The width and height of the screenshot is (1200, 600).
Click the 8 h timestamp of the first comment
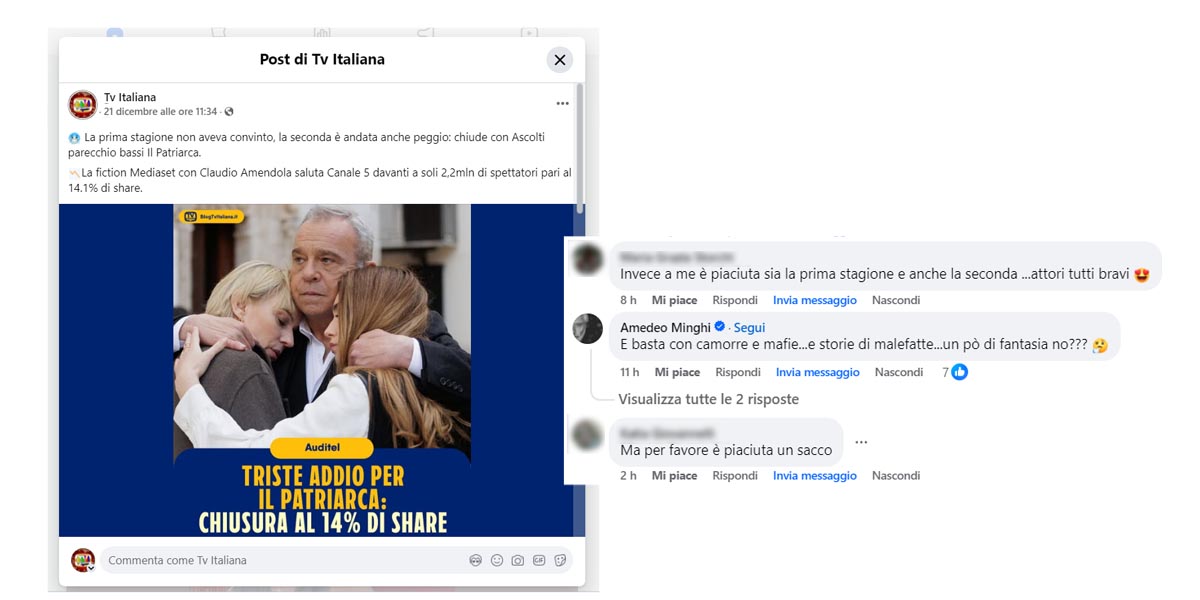(628, 300)
